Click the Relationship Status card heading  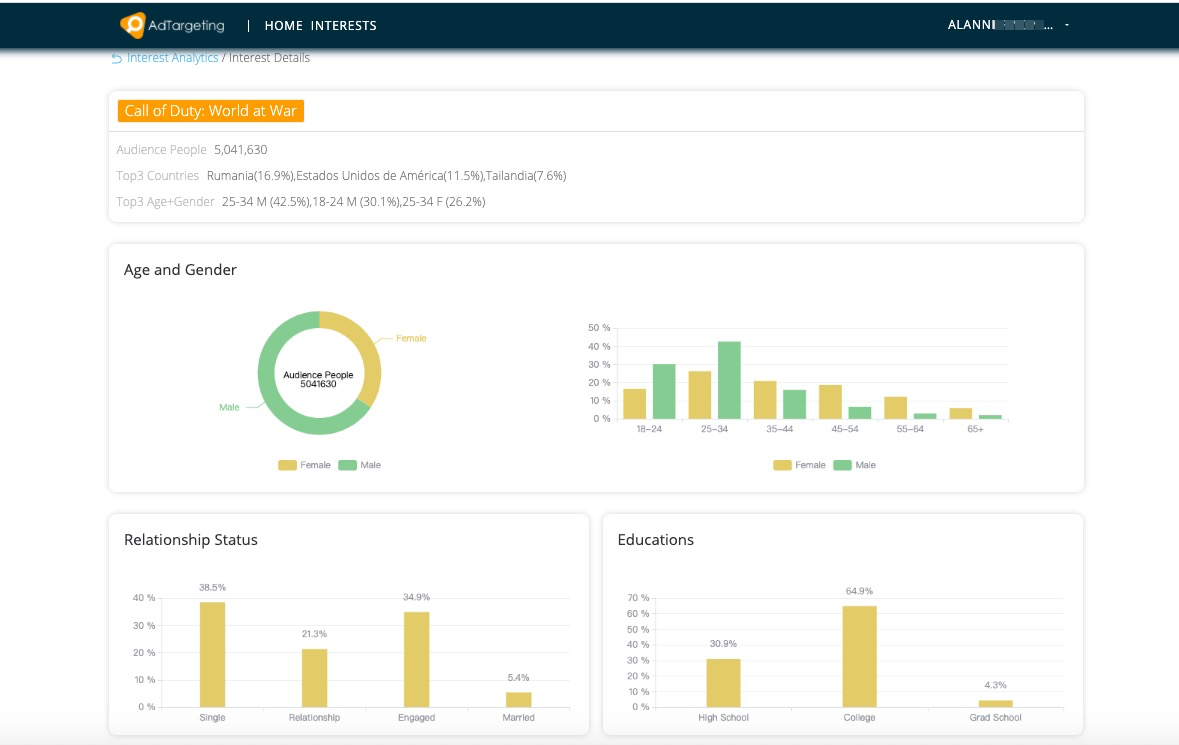191,540
